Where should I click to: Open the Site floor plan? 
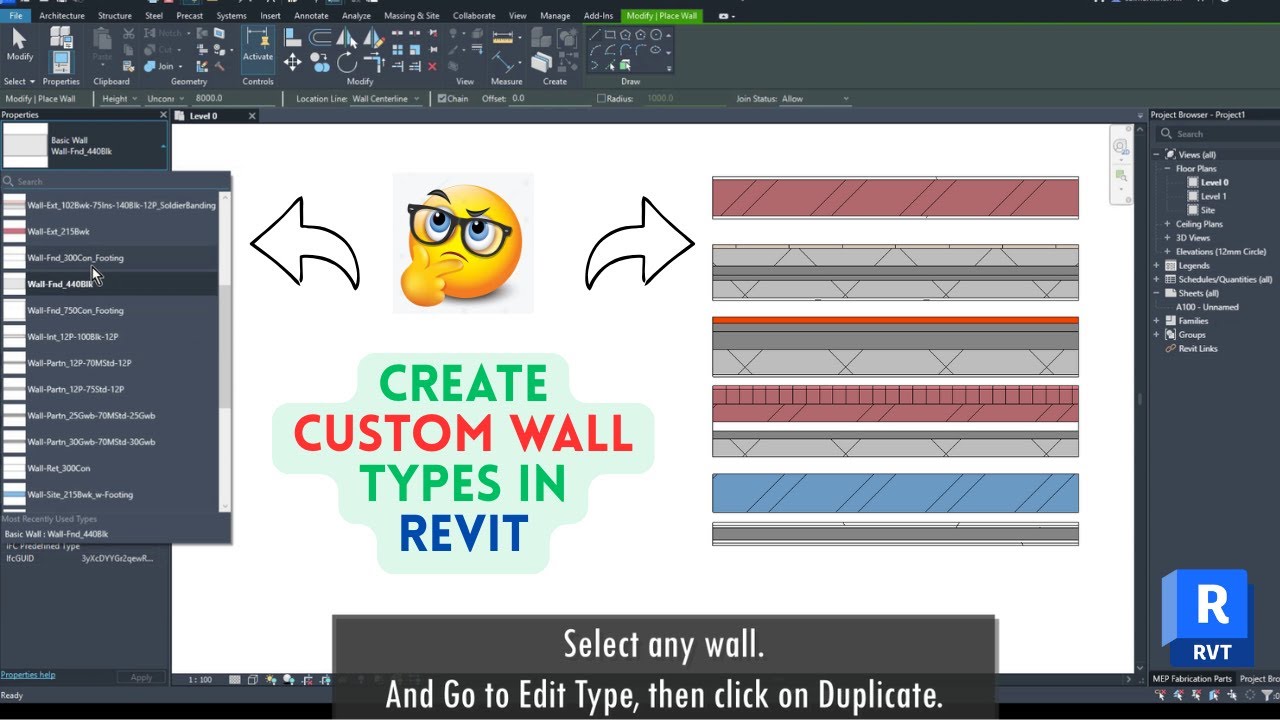click(1208, 210)
